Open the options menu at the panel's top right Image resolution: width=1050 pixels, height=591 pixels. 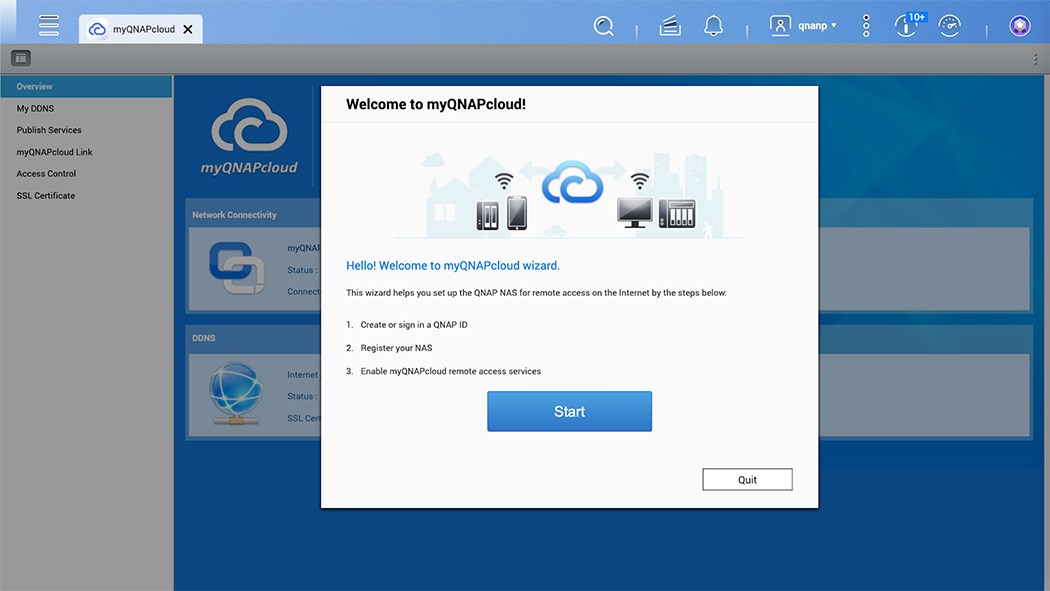(1035, 59)
